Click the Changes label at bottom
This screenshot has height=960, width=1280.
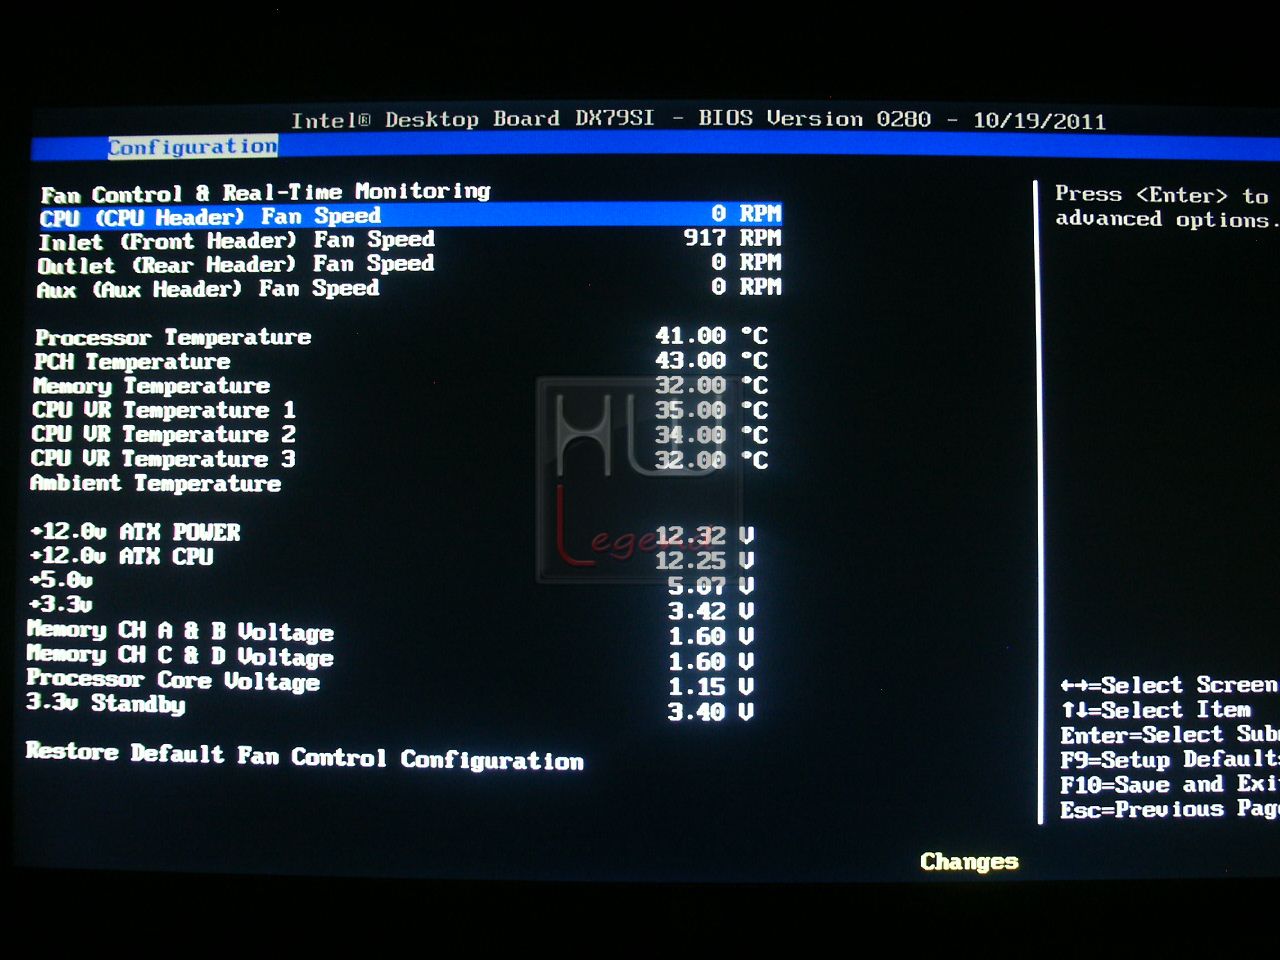tap(969, 862)
